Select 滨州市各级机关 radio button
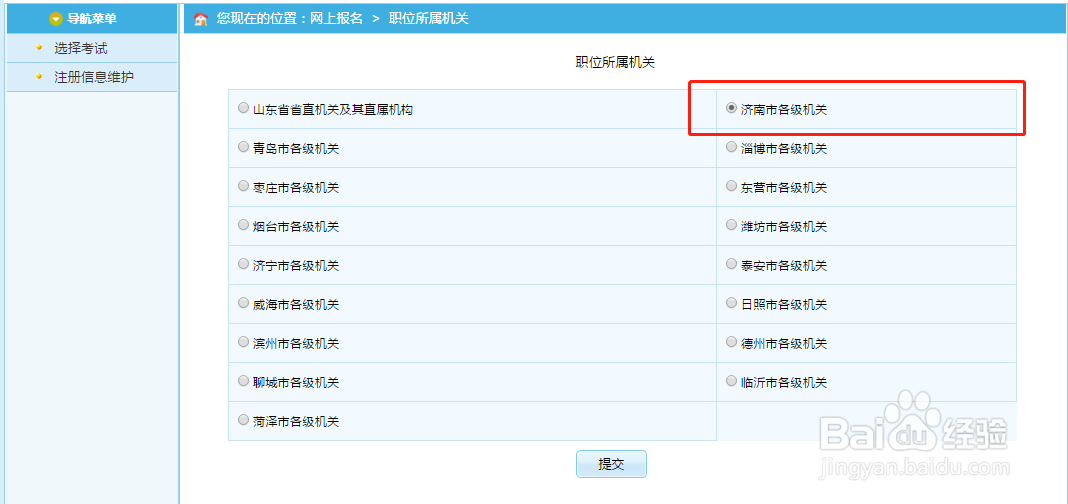Viewport: 1068px width, 504px height. pyautogui.click(x=243, y=341)
